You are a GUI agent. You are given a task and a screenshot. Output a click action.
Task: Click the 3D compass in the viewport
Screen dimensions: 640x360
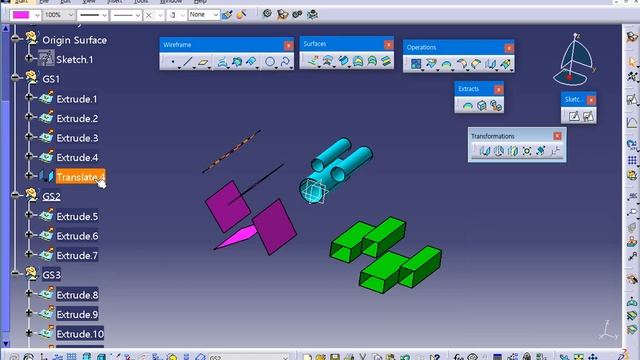click(x=574, y=60)
